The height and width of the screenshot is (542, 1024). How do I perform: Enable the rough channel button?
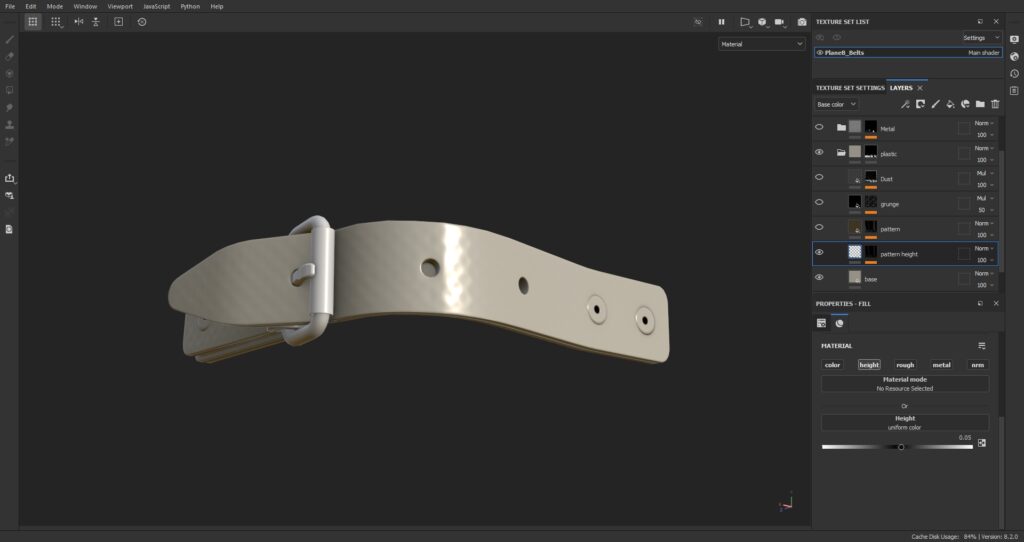tap(905, 365)
